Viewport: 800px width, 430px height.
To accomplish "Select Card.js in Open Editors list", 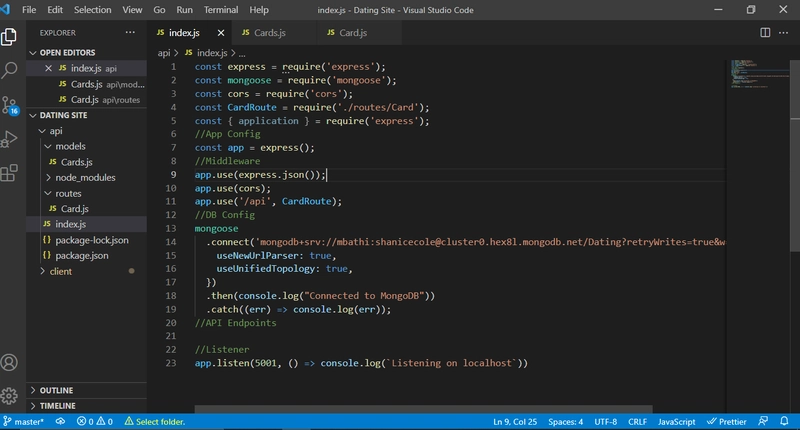I will (86, 99).
